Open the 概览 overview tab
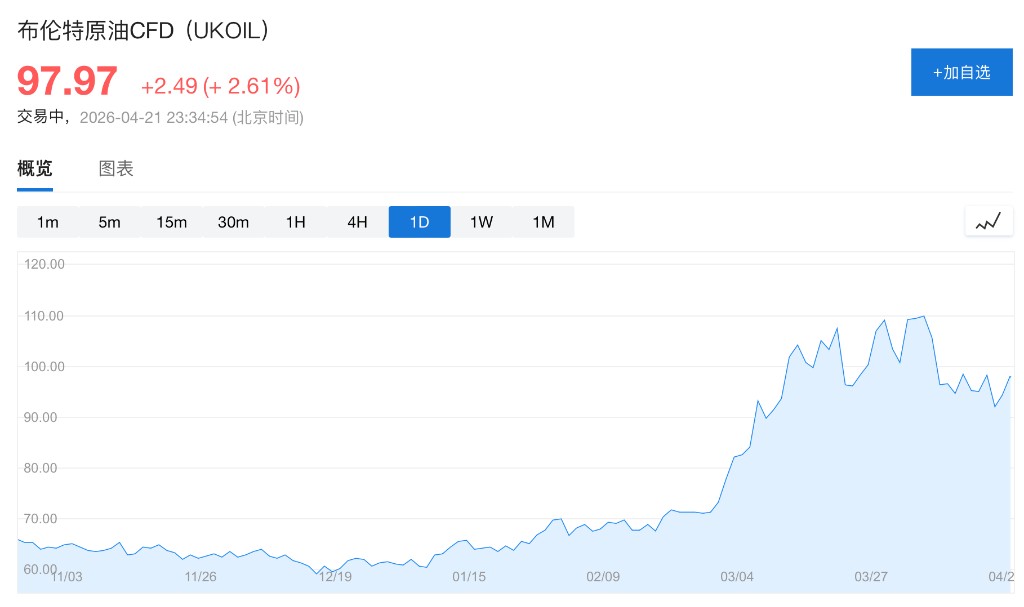This screenshot has width=1024, height=607. (x=35, y=169)
